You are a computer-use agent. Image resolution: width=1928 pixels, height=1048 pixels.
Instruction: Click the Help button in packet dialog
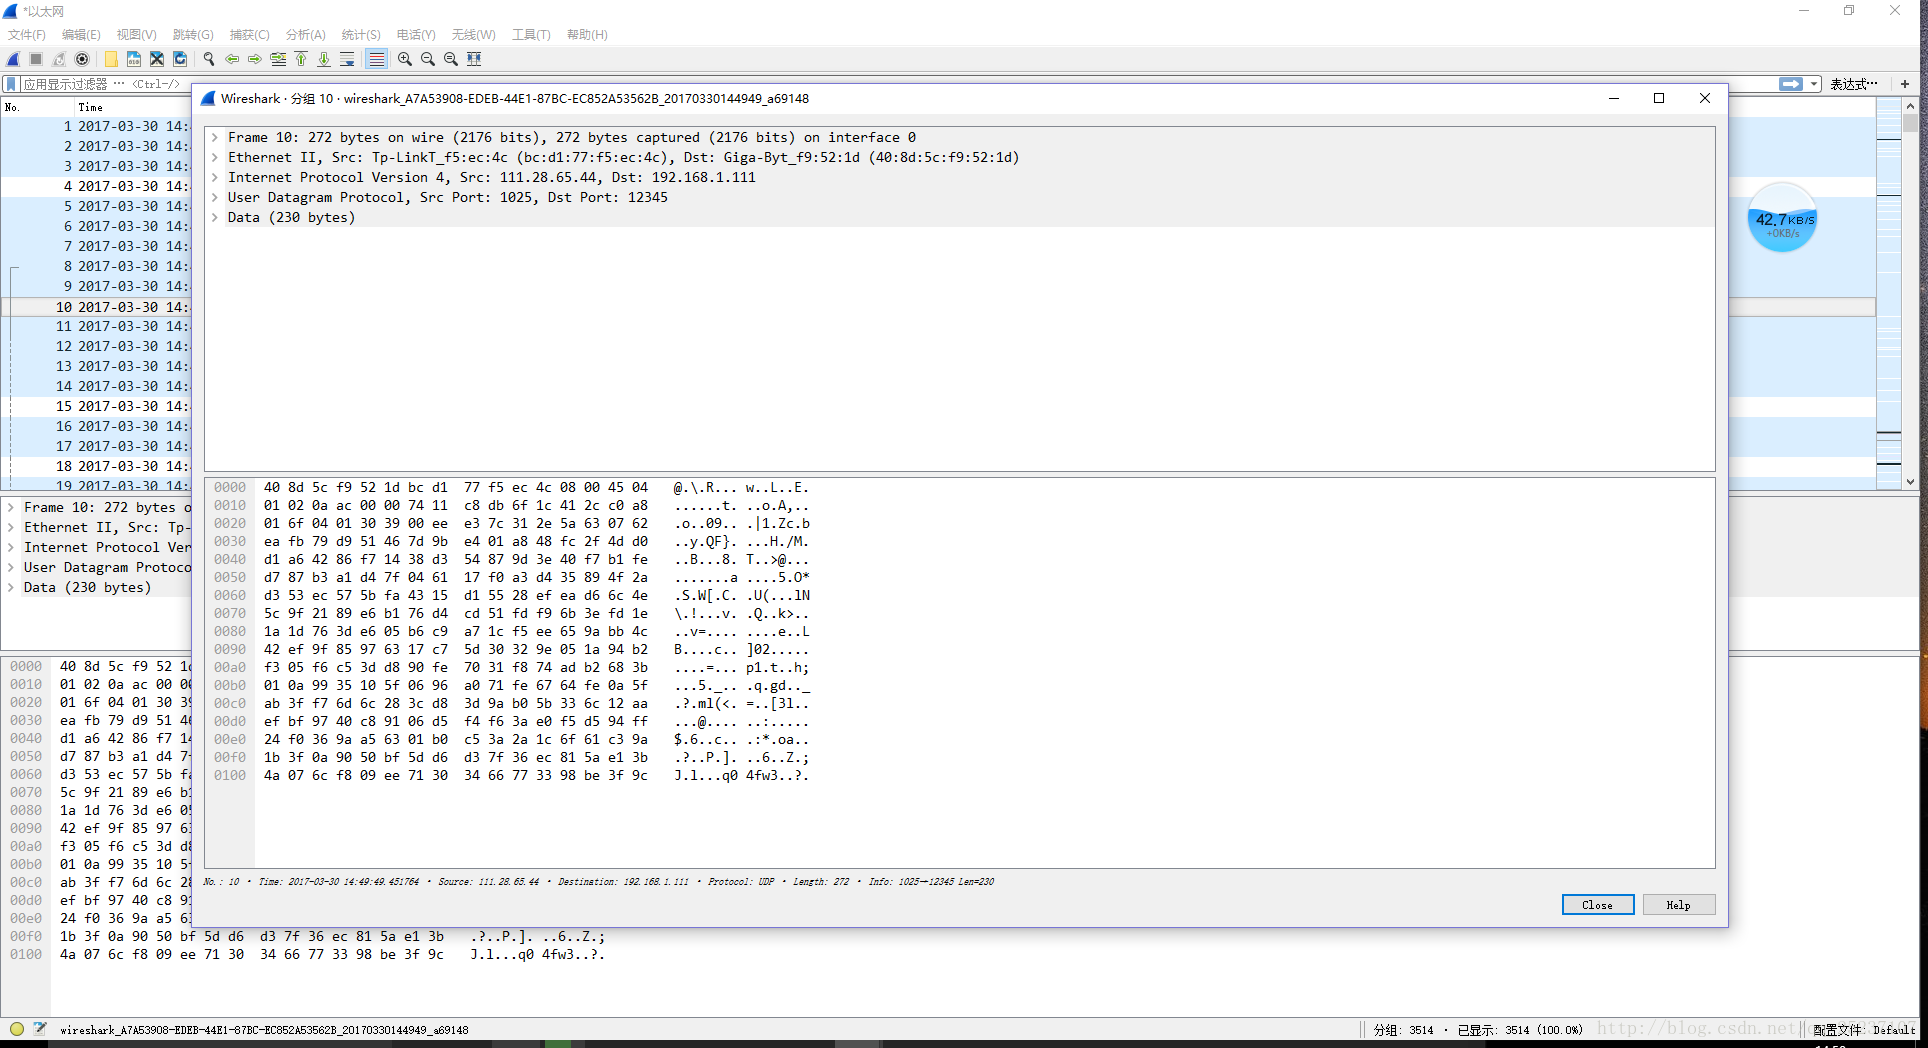[1679, 905]
